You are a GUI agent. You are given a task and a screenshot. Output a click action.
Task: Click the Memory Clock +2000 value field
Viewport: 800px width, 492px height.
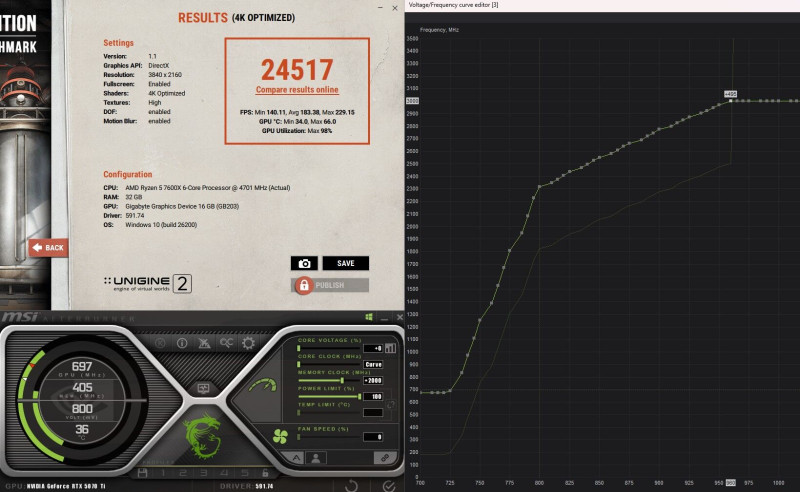(x=373, y=381)
